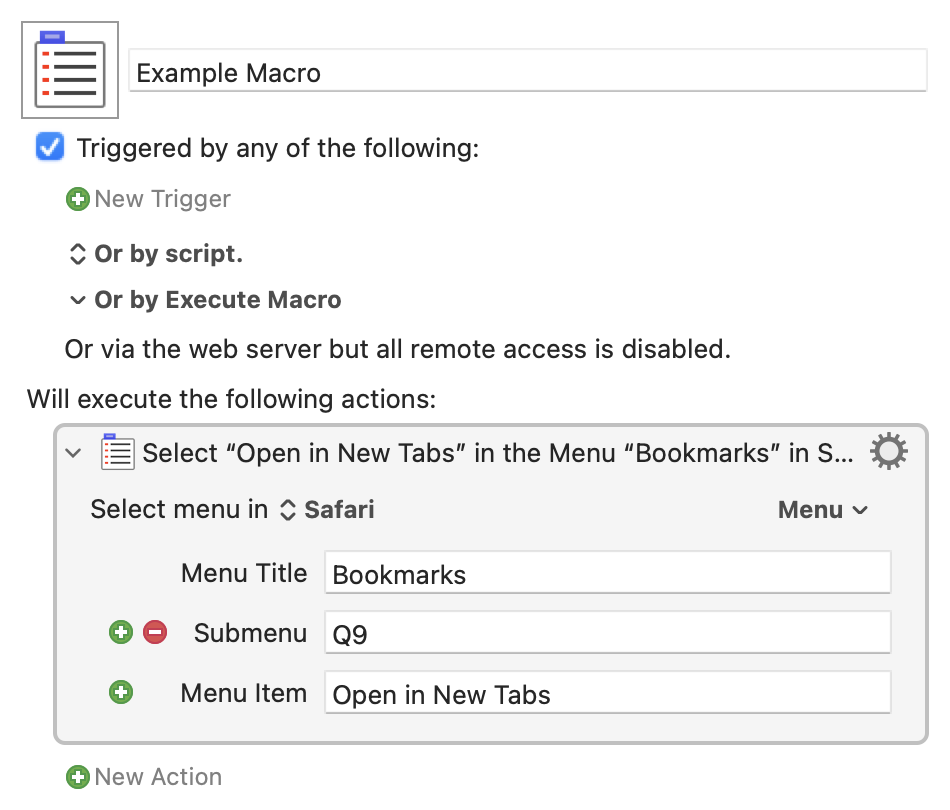Viewport: 950px width, 810px height.
Task: Click the green plus icon for New Action
Action: coord(78,777)
